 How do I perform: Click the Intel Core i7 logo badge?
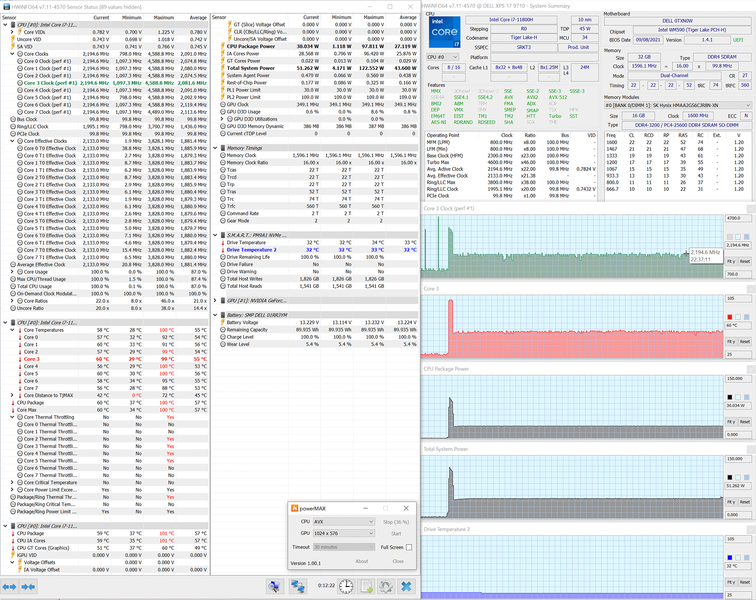(x=444, y=32)
